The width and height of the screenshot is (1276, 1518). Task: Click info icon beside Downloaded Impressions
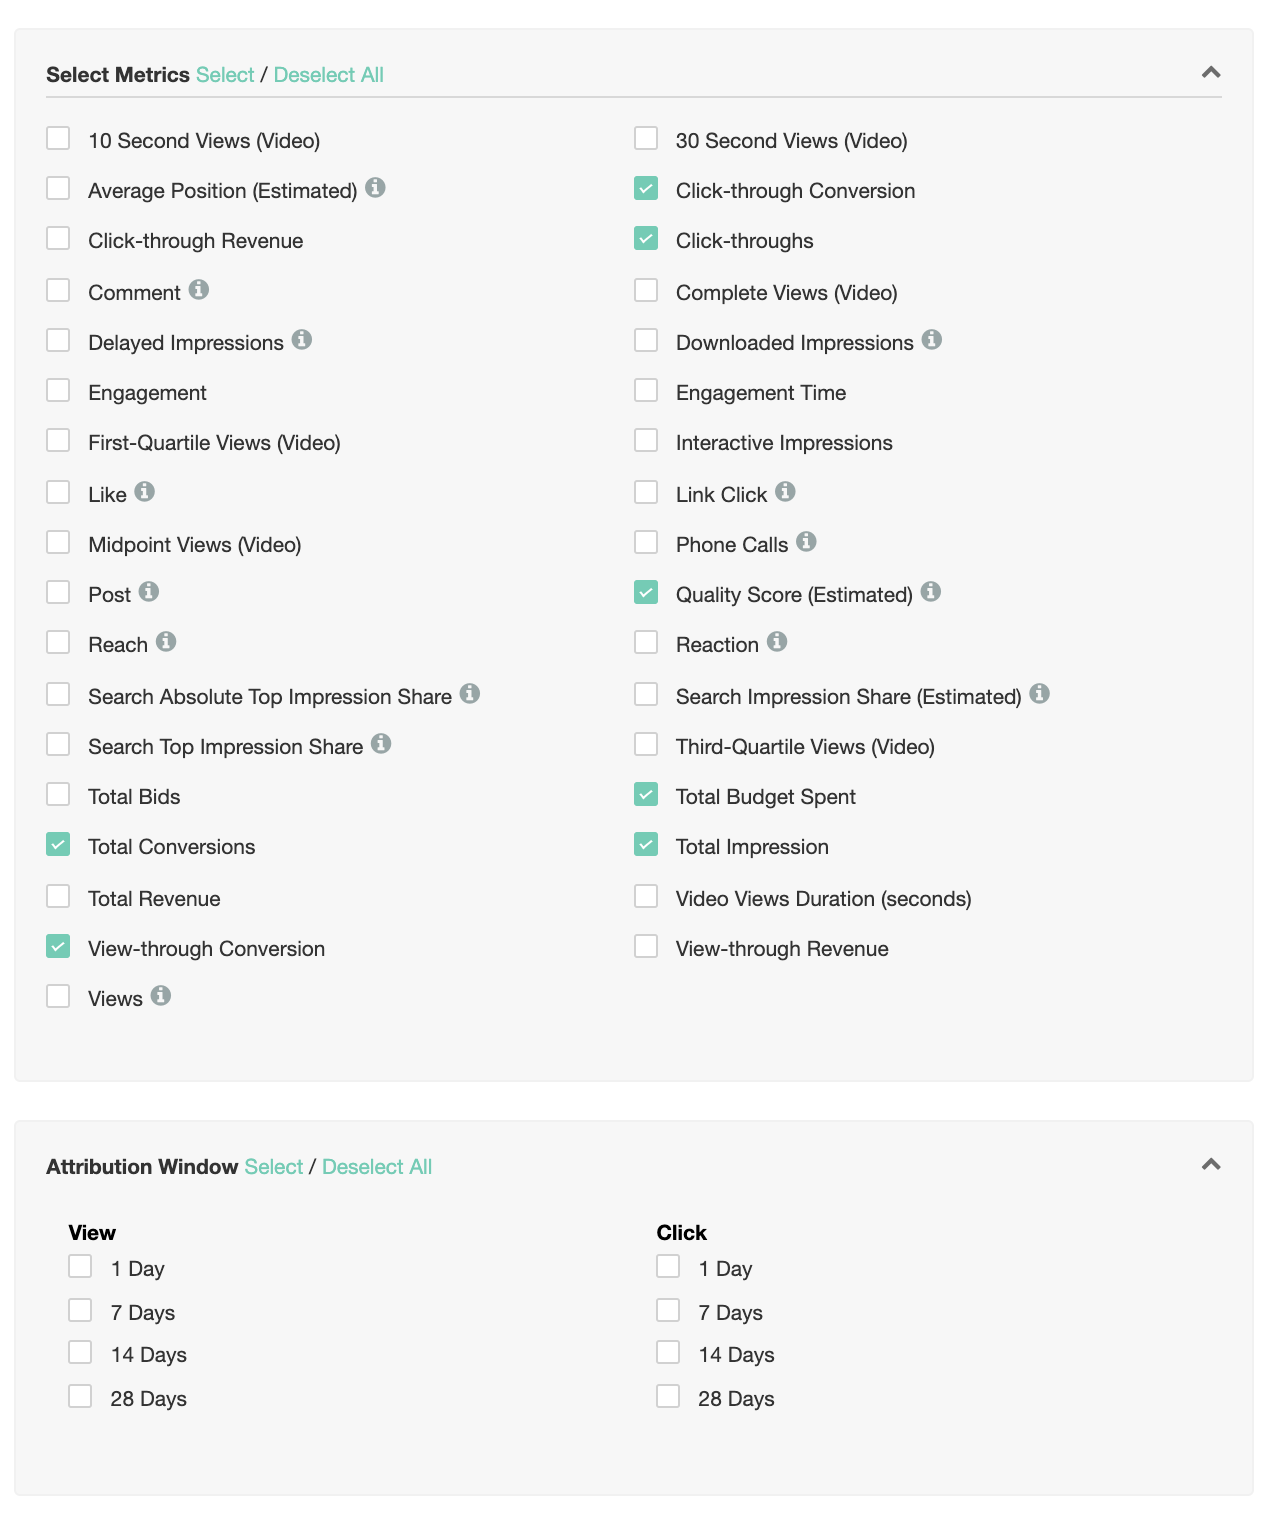[932, 340]
